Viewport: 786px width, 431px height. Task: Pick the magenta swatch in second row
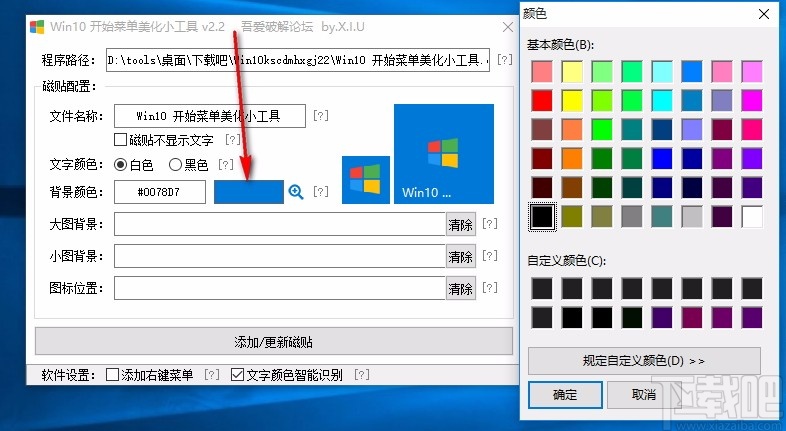click(x=752, y=100)
